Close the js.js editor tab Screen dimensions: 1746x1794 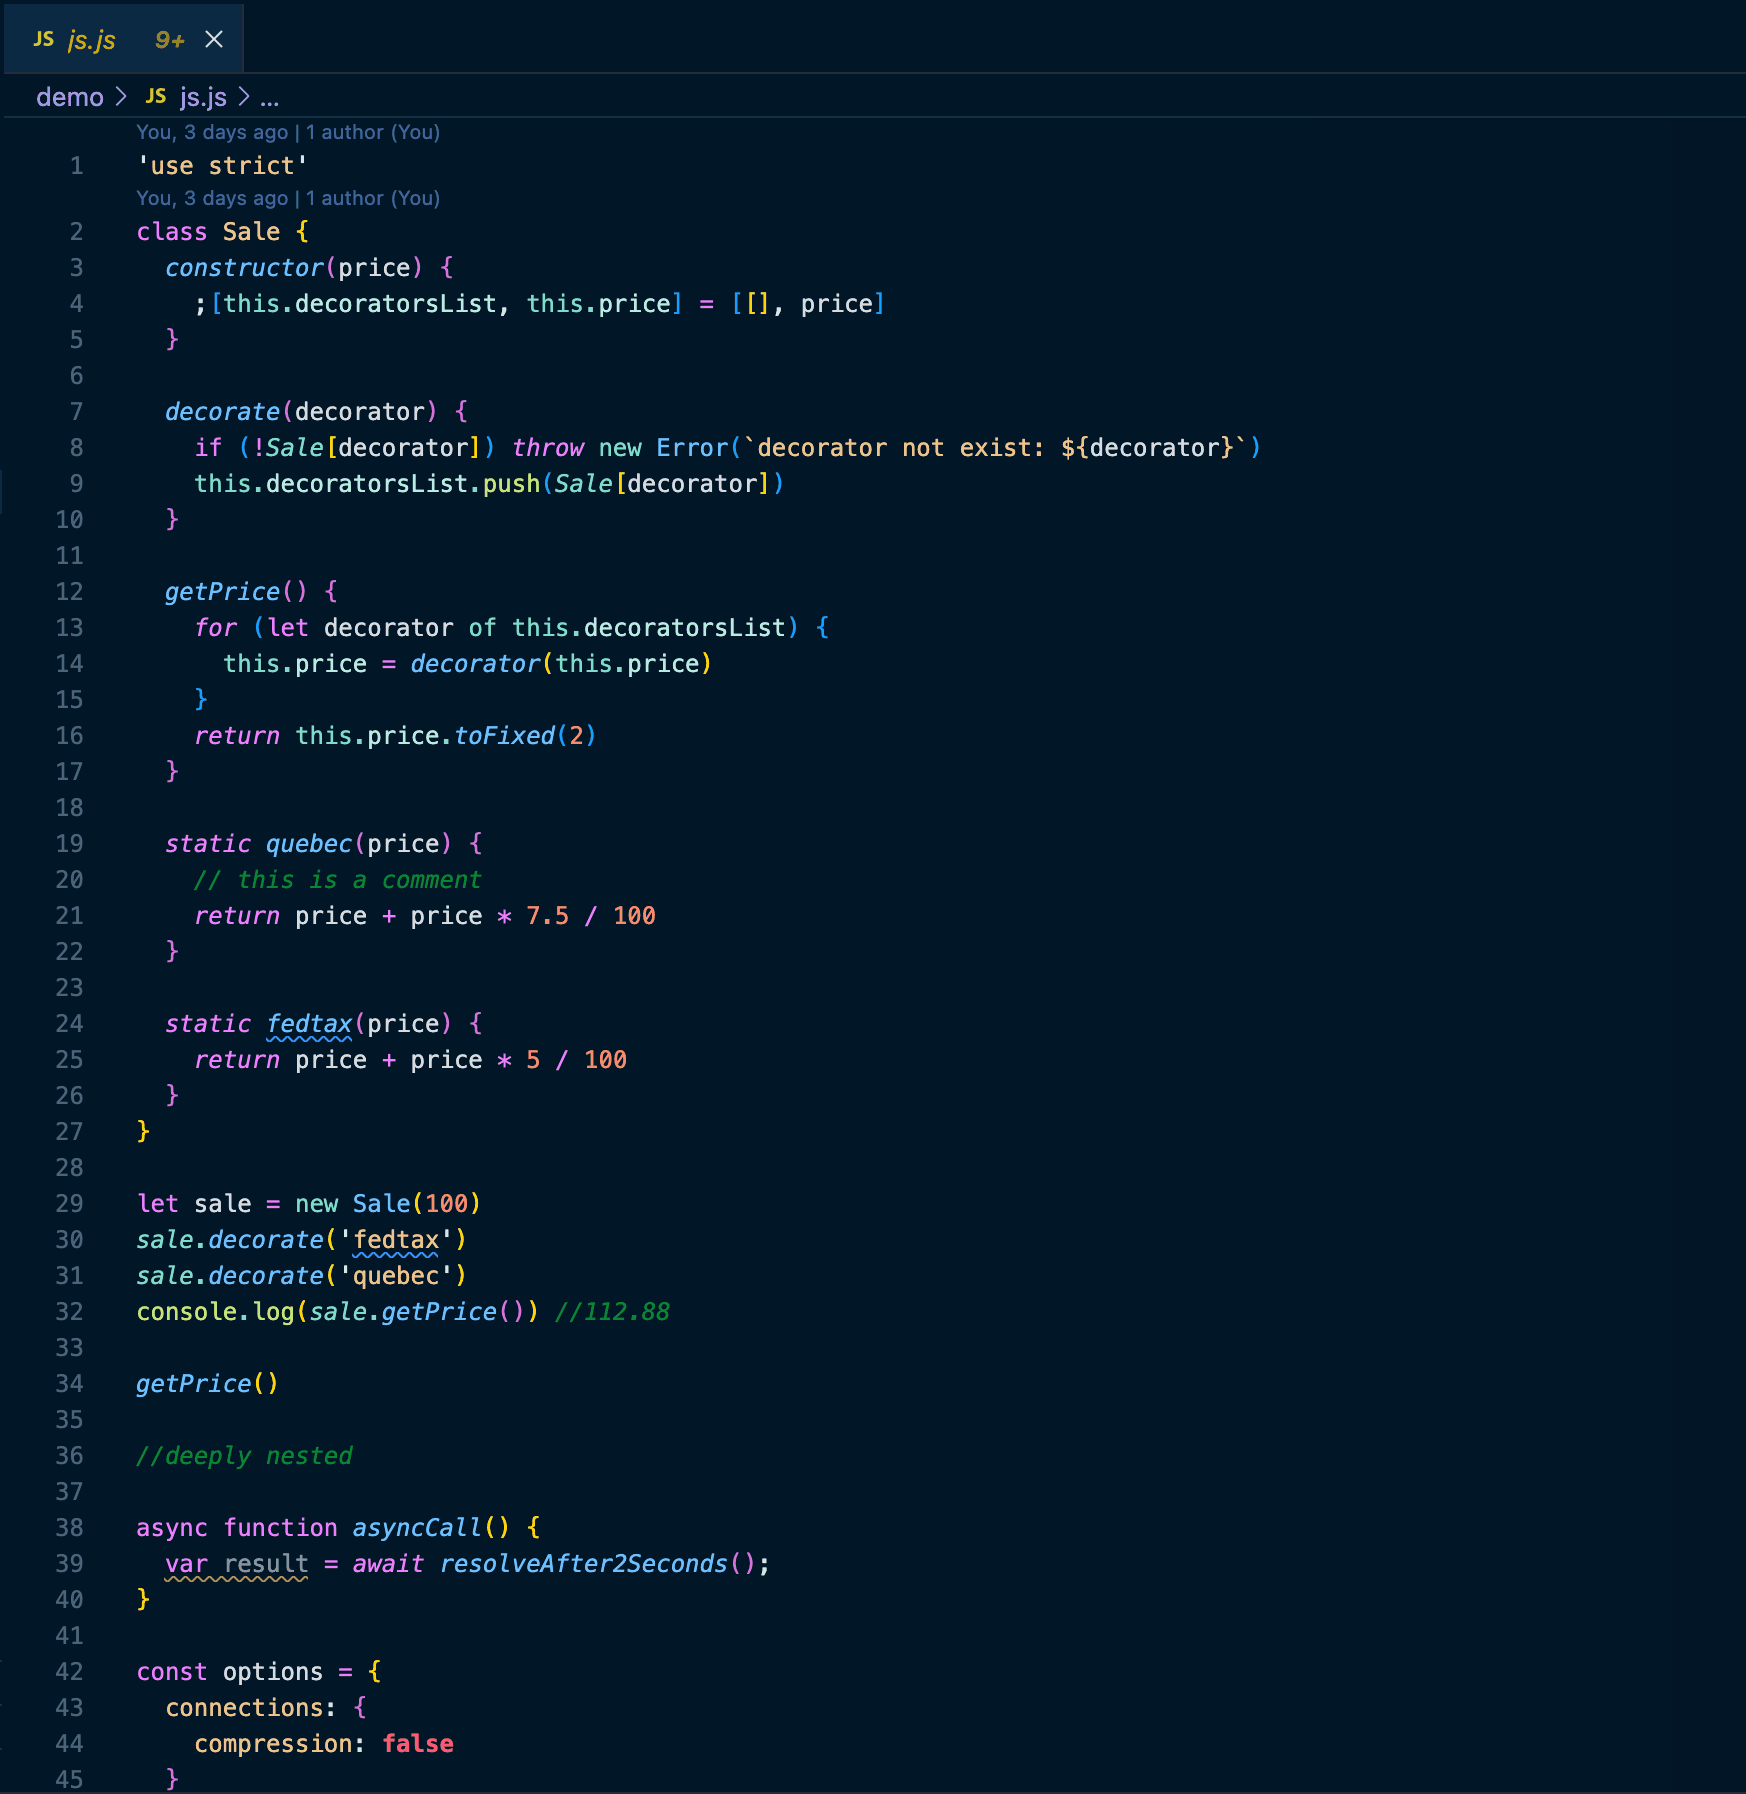(x=214, y=39)
